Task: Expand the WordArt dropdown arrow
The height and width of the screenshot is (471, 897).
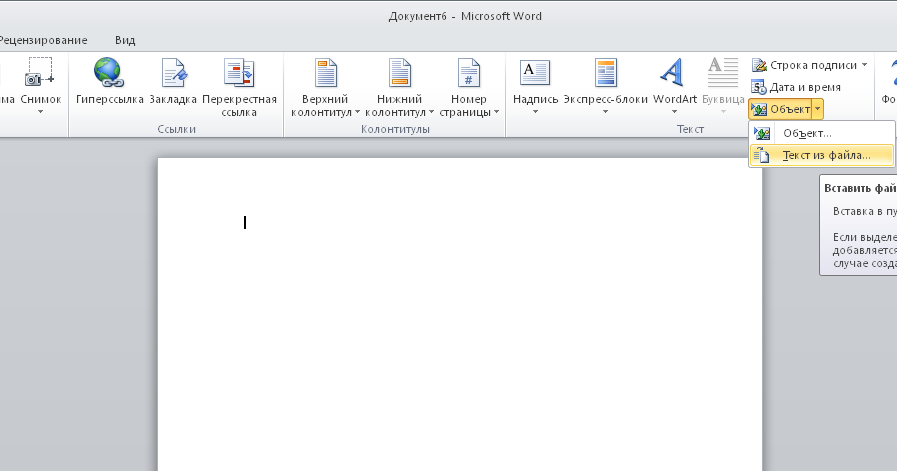Action: click(674, 112)
